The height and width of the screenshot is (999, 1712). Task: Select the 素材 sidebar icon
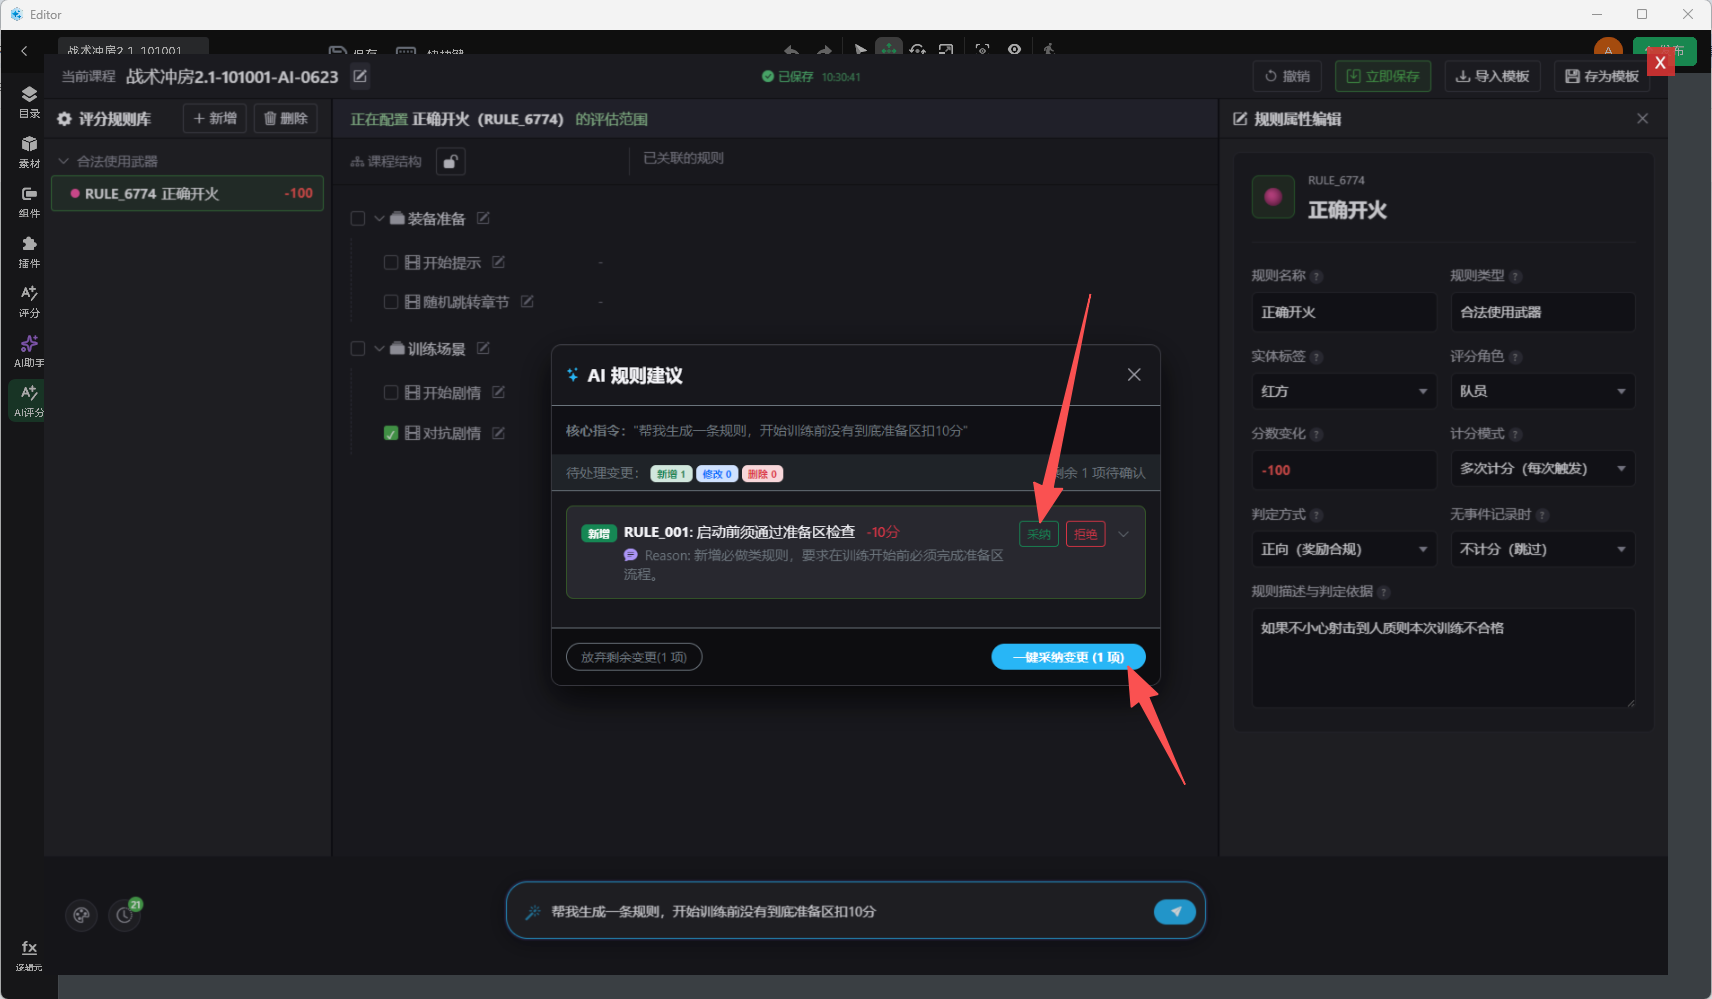click(29, 151)
